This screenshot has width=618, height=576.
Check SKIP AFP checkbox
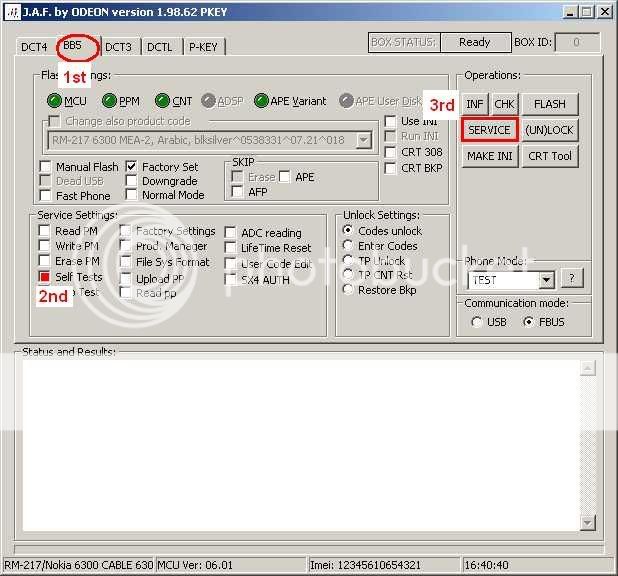coord(238,192)
